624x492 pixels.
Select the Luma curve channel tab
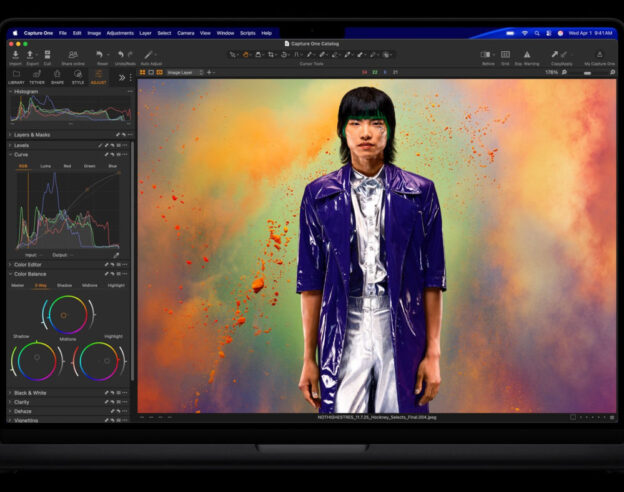[45, 166]
